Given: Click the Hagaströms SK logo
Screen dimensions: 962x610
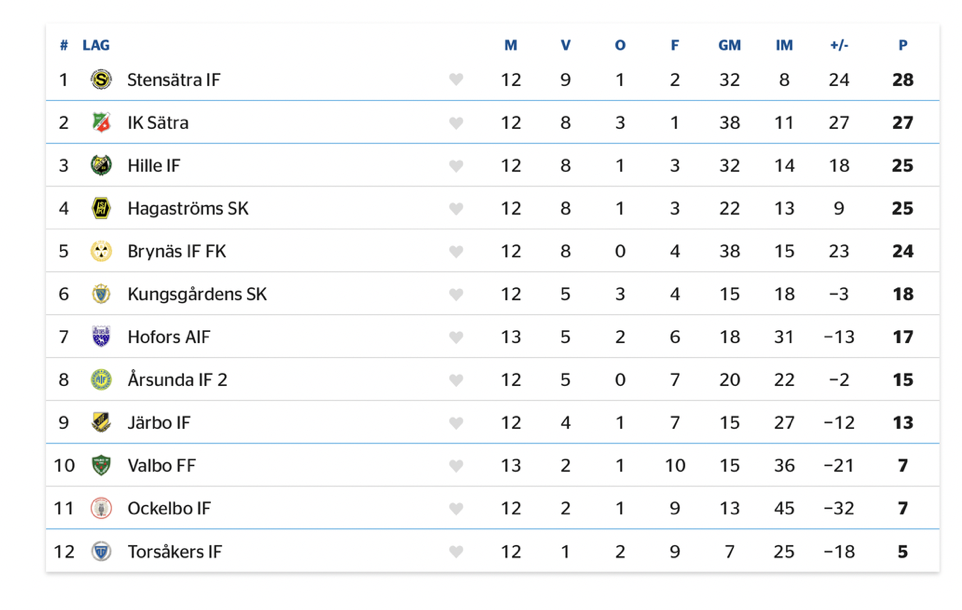Looking at the screenshot, I should coord(101,209).
